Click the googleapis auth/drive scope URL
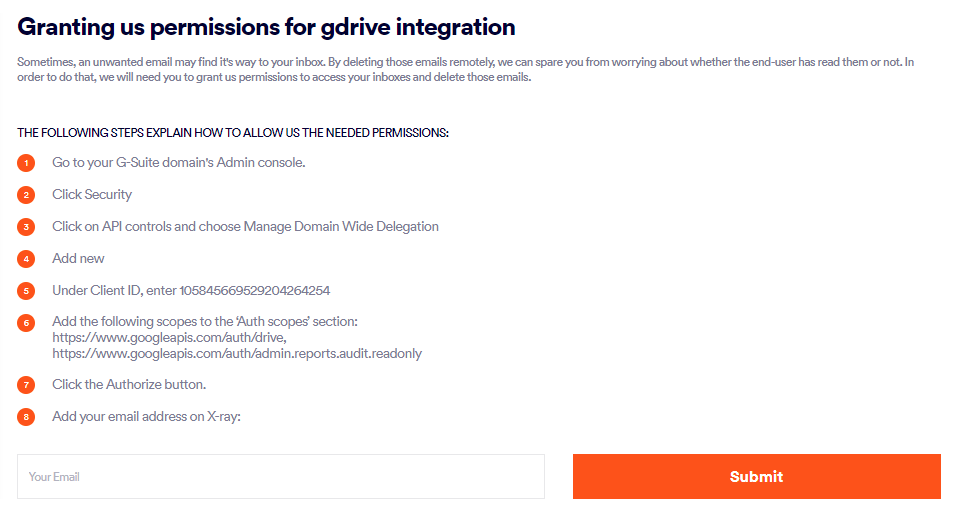 (169, 338)
